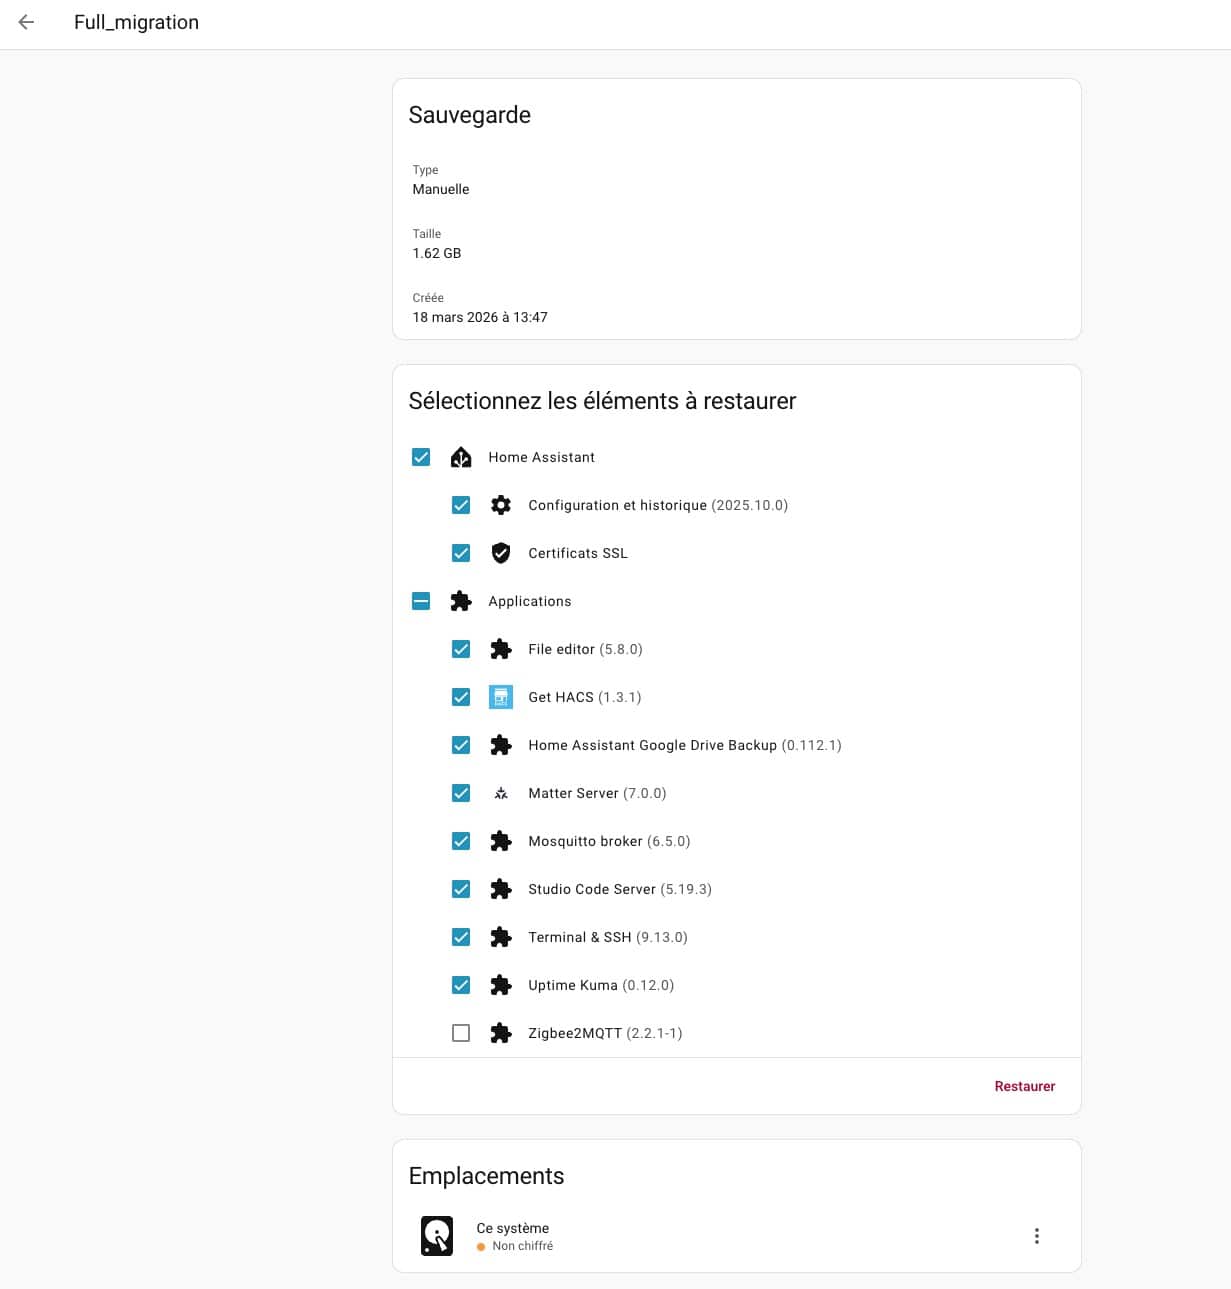The height and width of the screenshot is (1289, 1231).
Task: Click the Certificats SSL shield icon
Action: click(501, 553)
